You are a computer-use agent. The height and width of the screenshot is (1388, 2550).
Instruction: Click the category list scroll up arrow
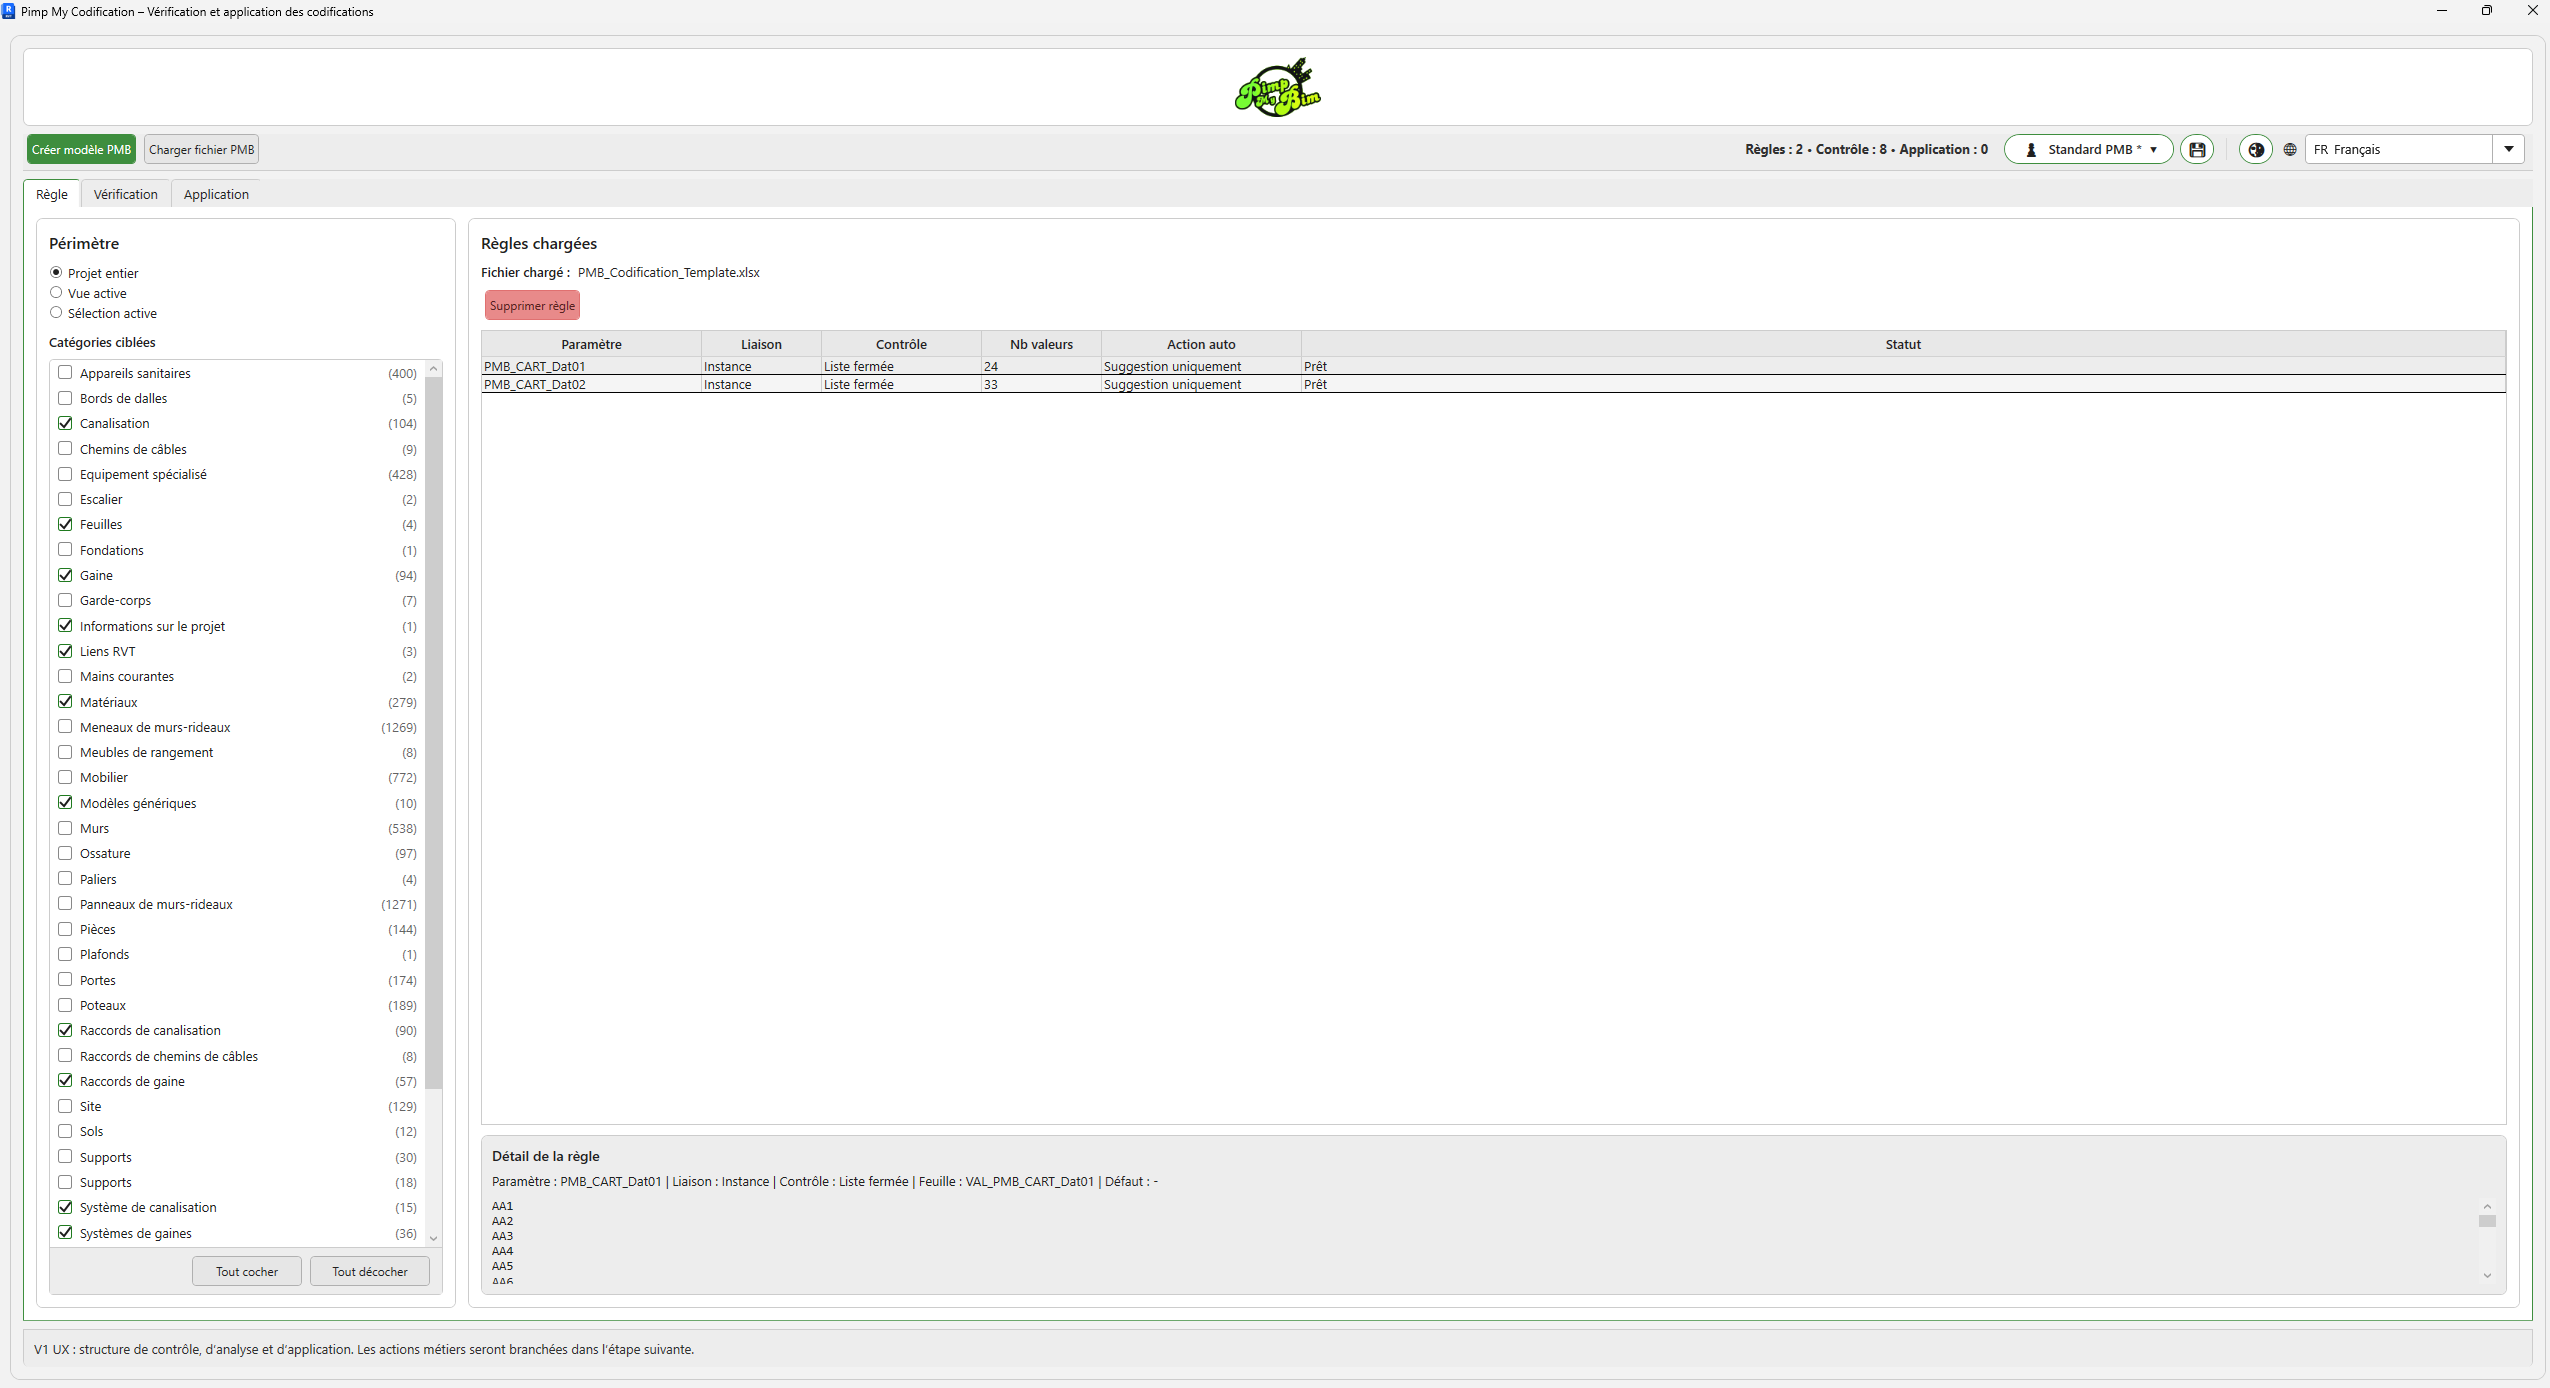coord(433,369)
